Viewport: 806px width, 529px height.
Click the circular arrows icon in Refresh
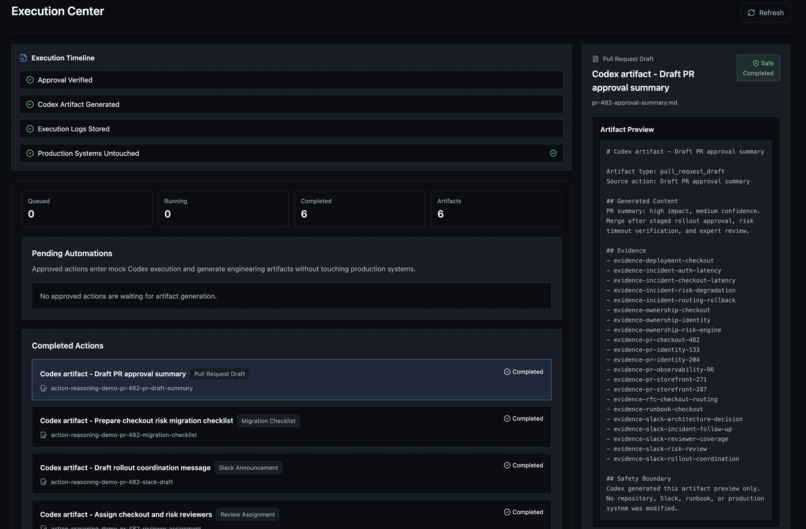(752, 12)
